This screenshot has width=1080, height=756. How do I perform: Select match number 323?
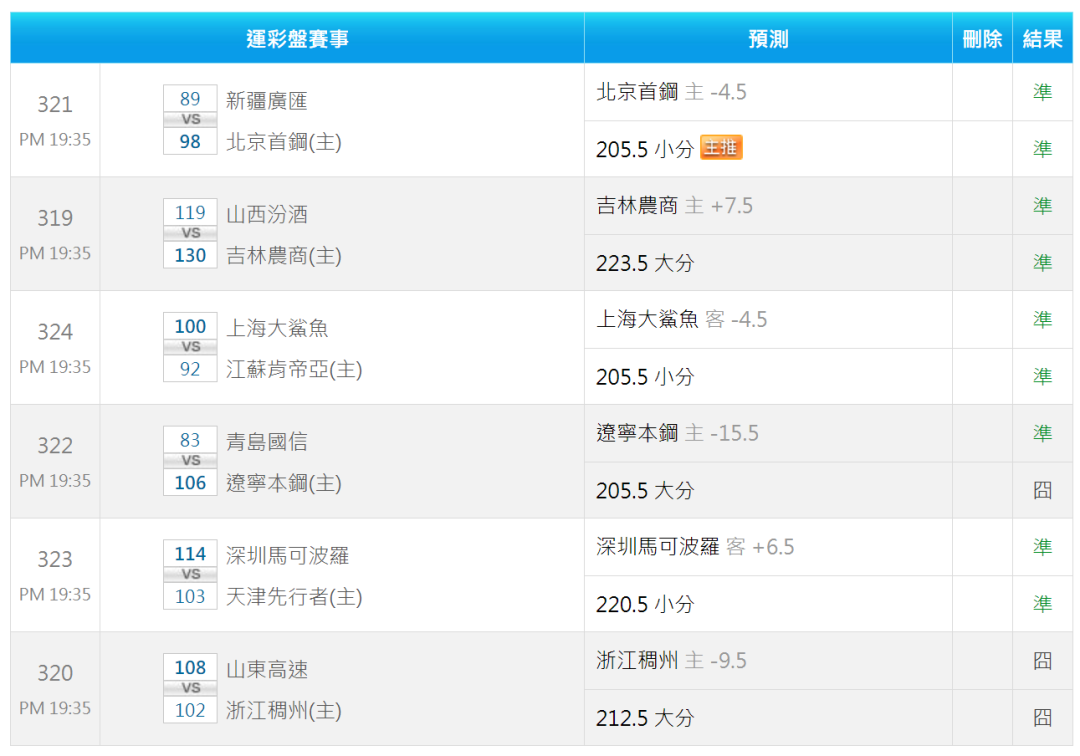(x=55, y=558)
